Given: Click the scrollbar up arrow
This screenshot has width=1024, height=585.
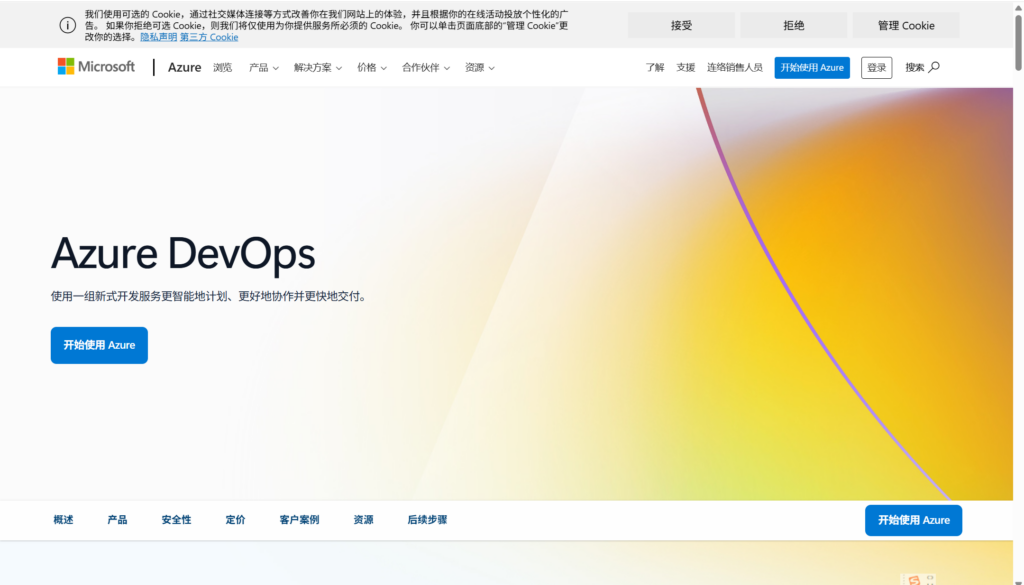Looking at the screenshot, I should coord(1019,6).
